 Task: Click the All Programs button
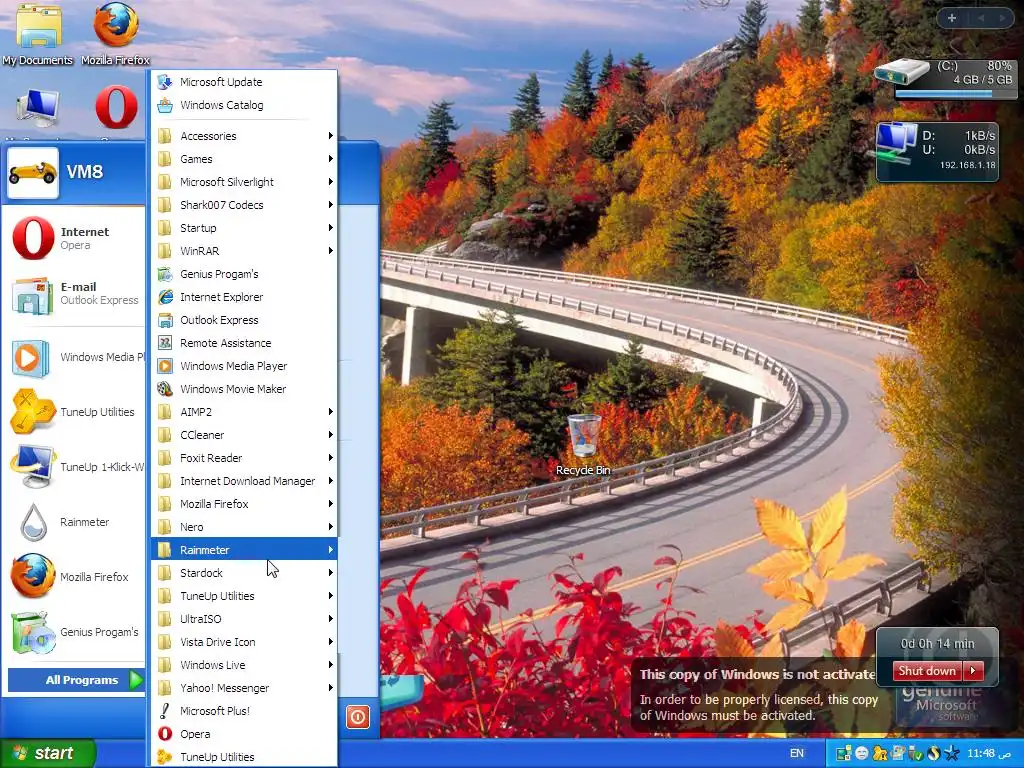tap(76, 680)
